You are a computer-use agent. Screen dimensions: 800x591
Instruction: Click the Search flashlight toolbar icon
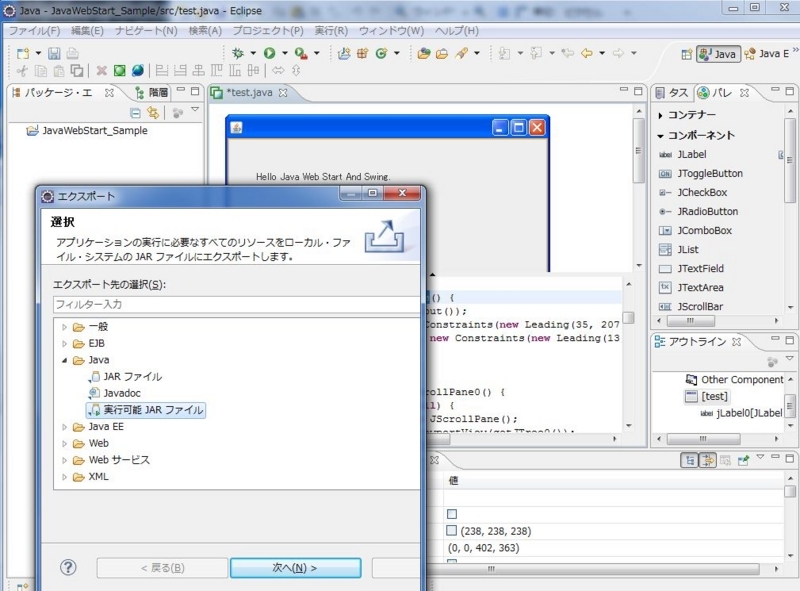462,53
